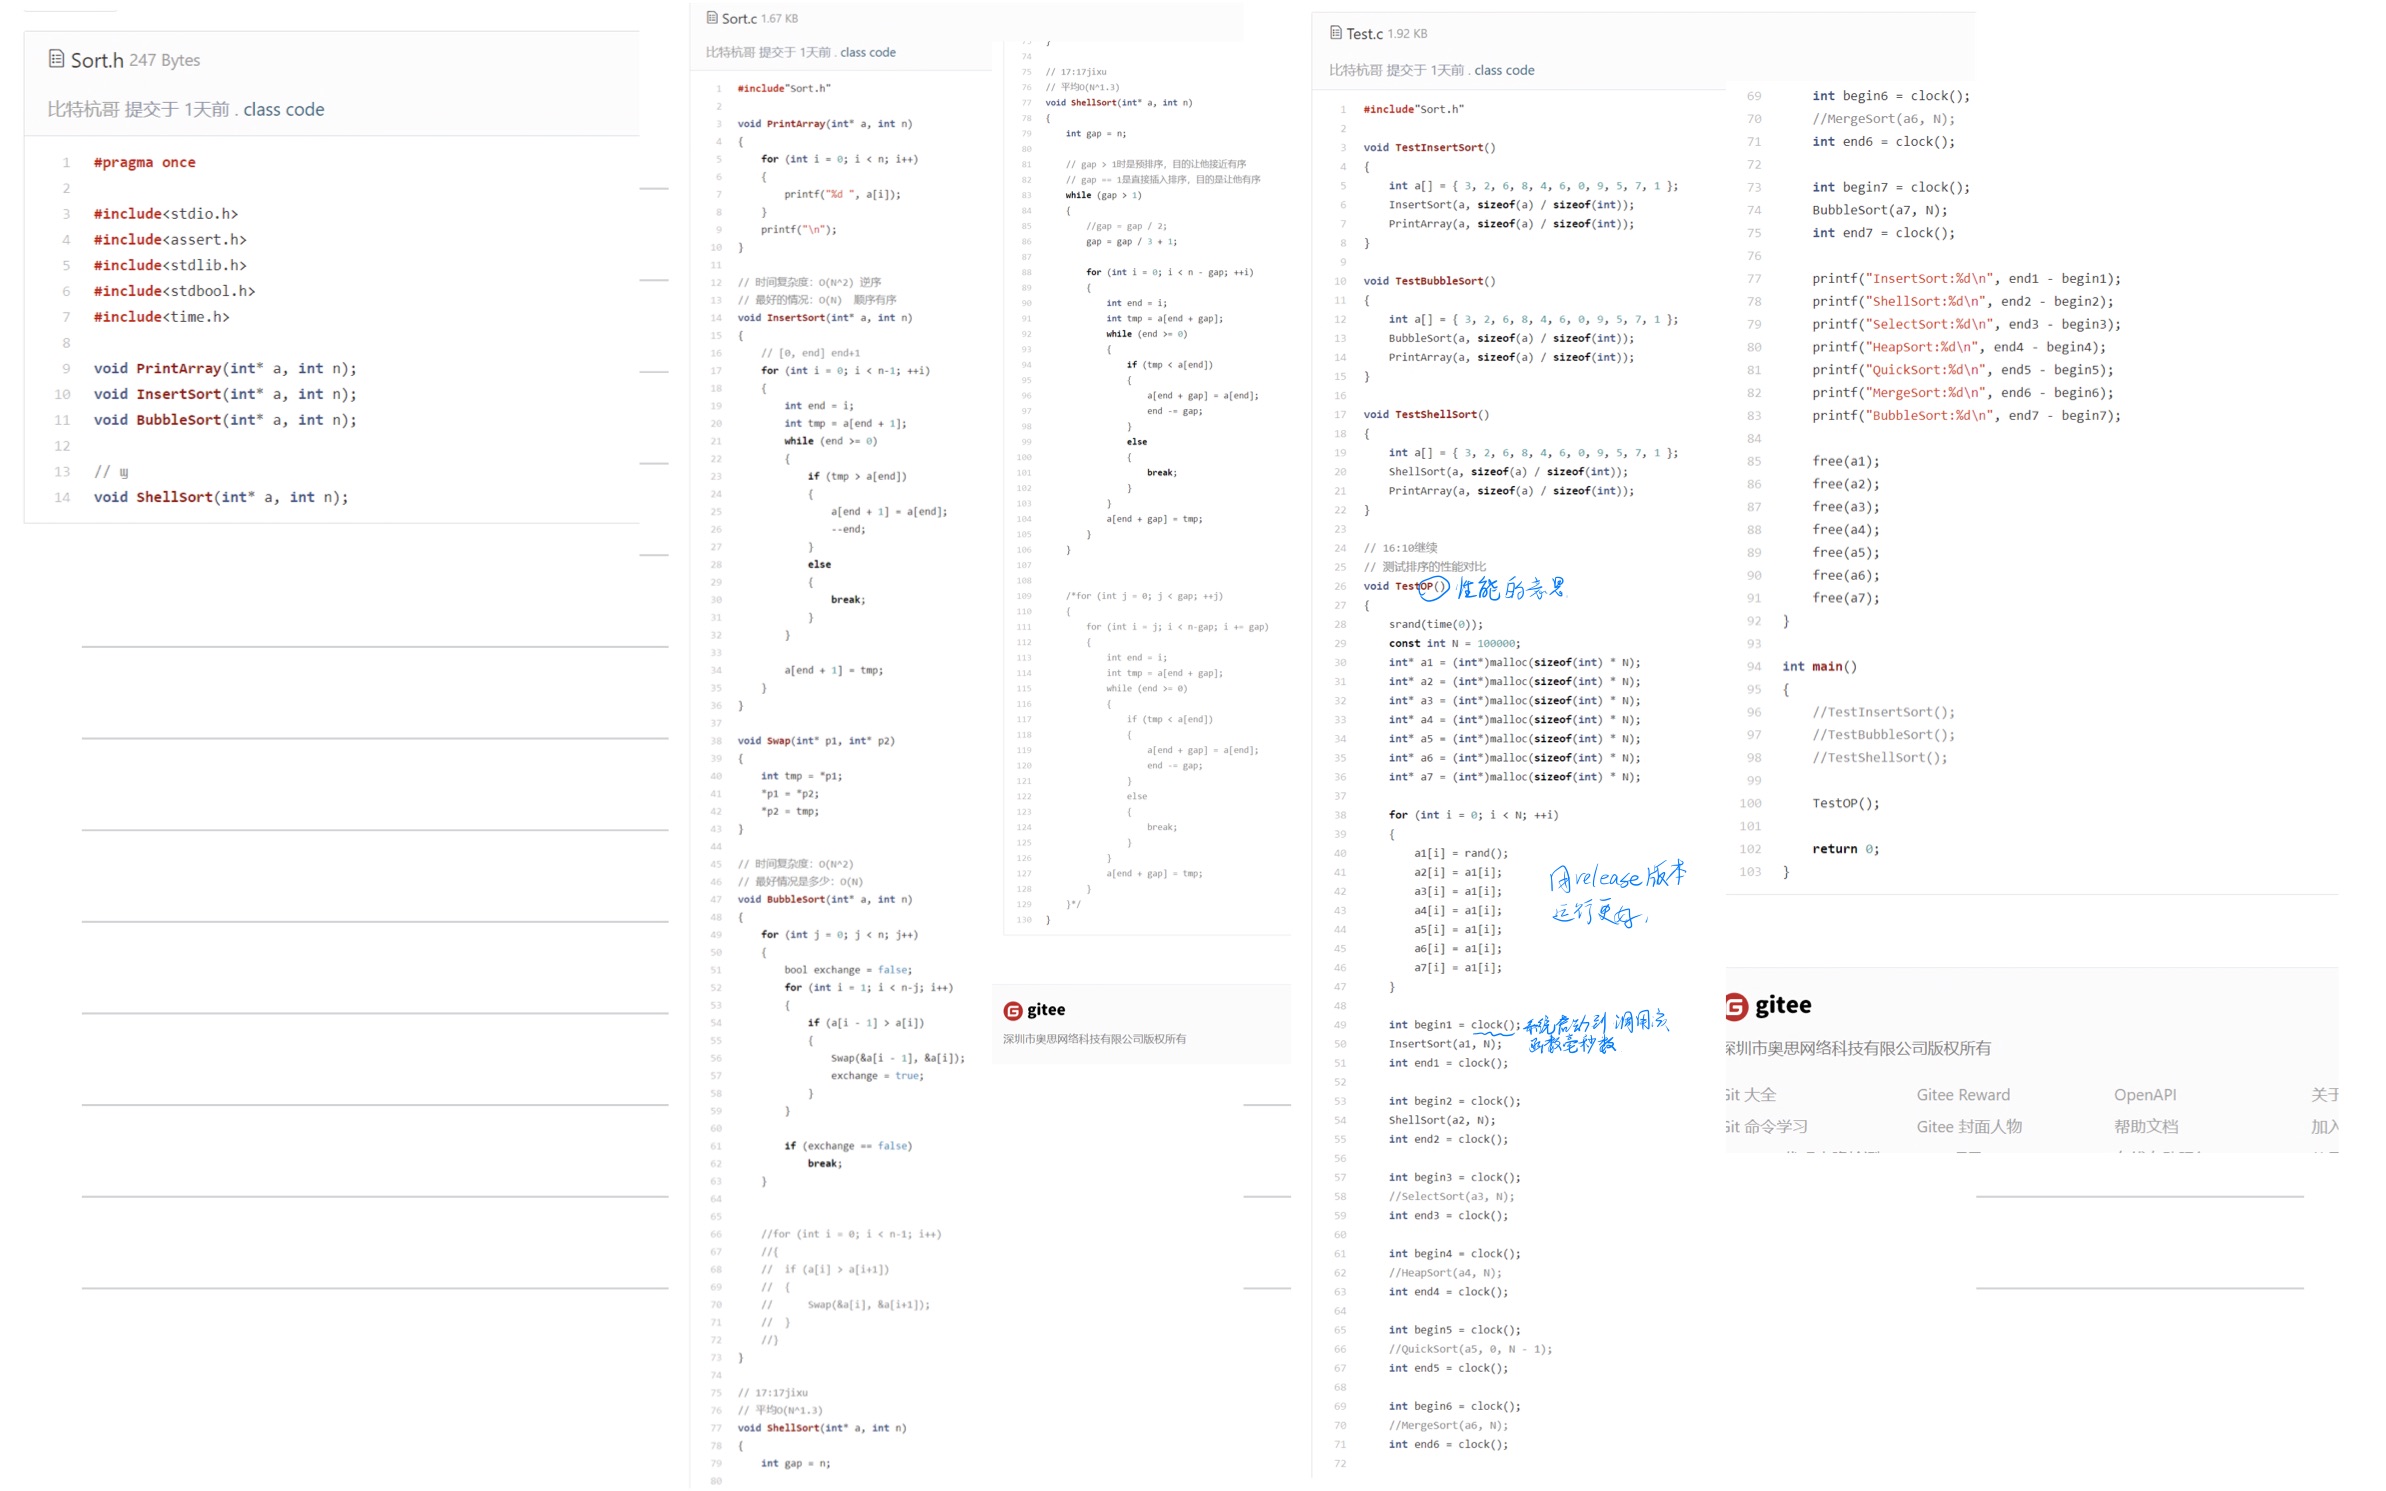Open the OpenAPI footer link
This screenshot has width=2386, height=1491.
click(x=2144, y=1095)
